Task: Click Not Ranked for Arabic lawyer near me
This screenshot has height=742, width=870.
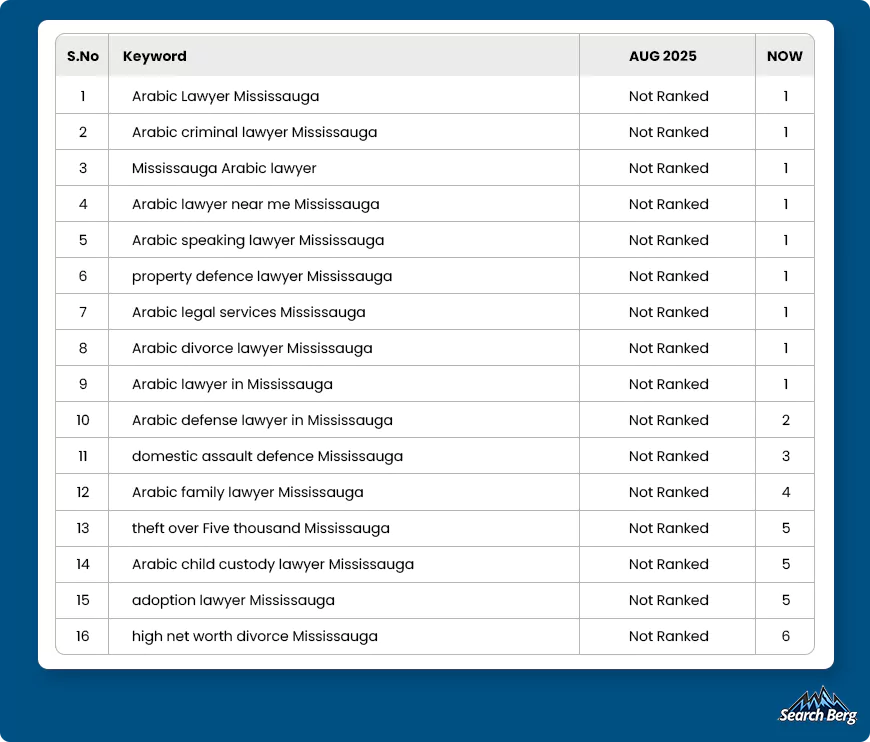Action: pos(668,204)
